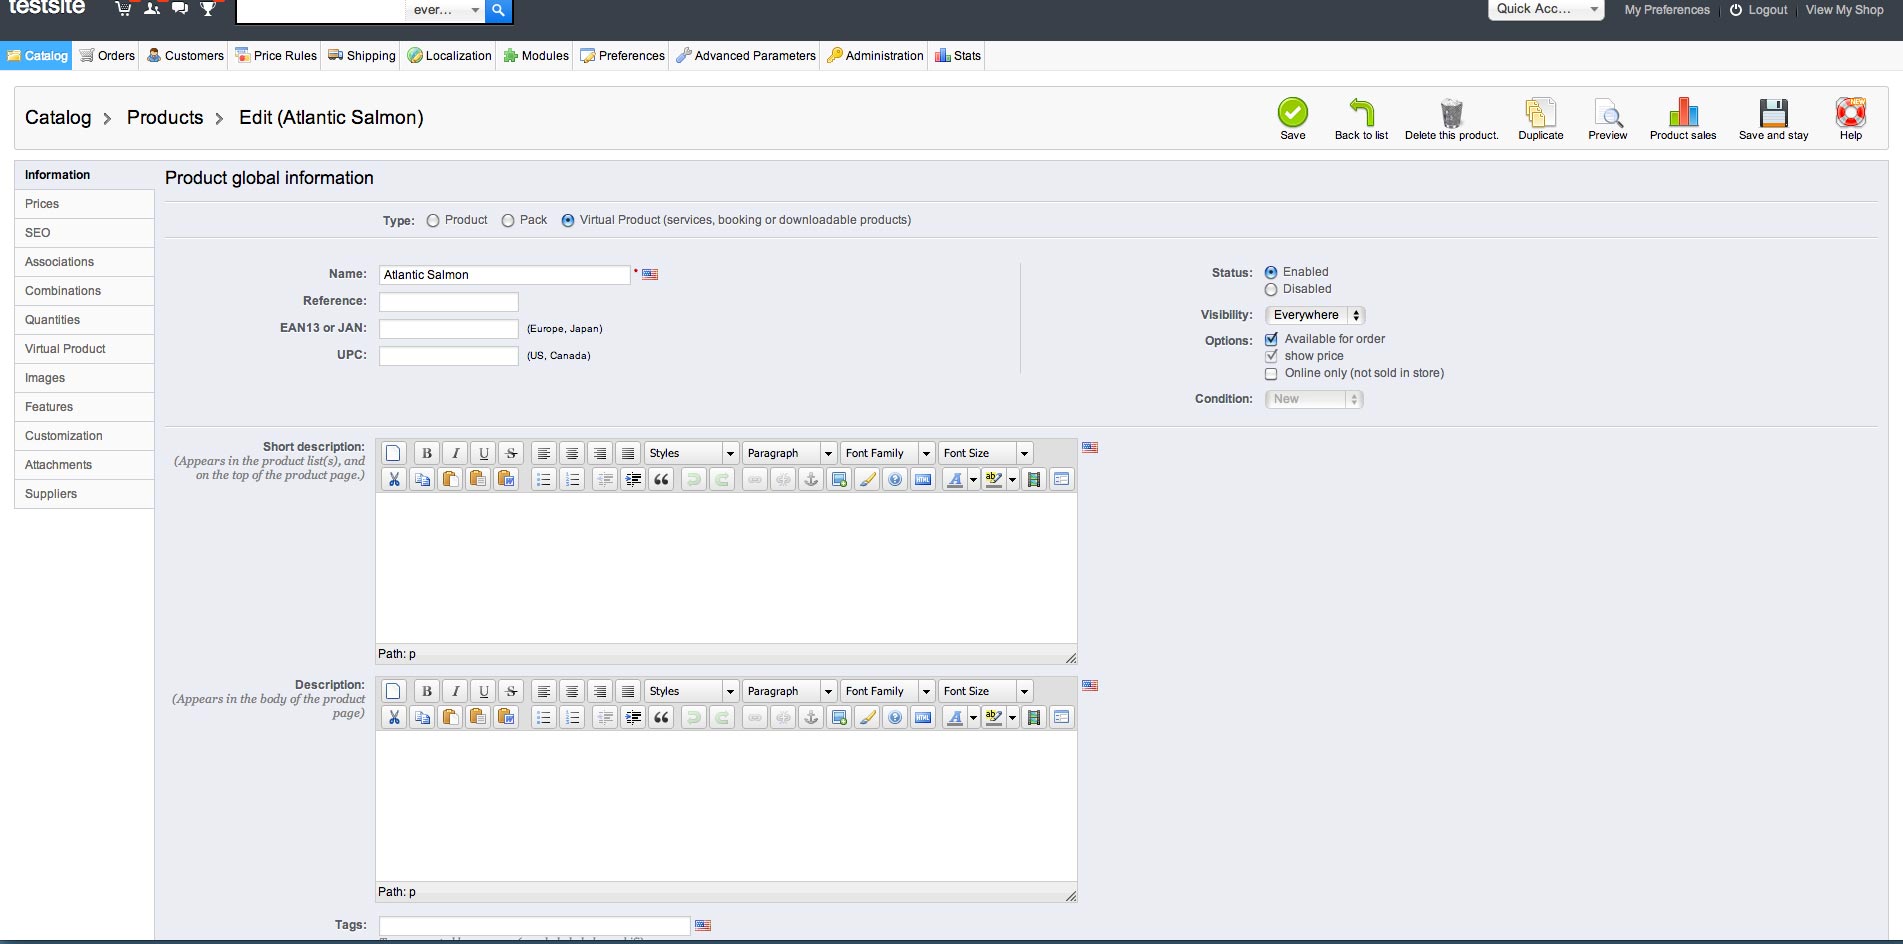
Task: Open My Preferences link
Action: [1667, 10]
